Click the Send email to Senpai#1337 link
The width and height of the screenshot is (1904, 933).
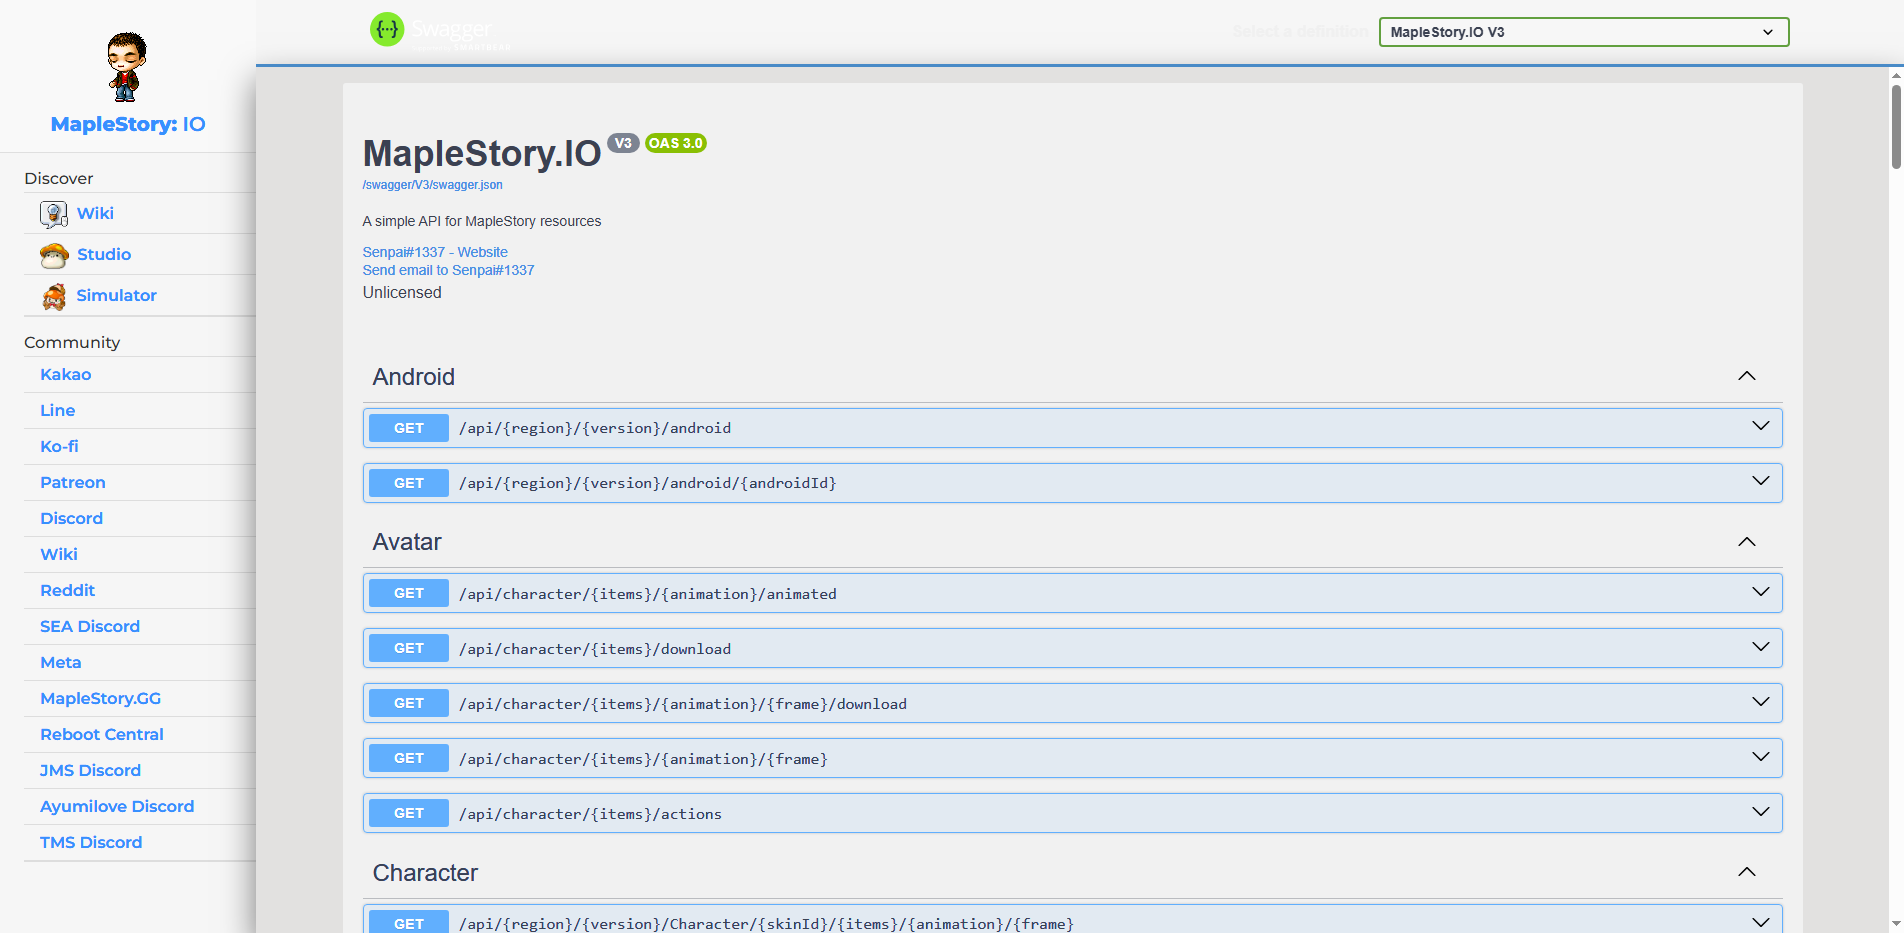coord(447,270)
